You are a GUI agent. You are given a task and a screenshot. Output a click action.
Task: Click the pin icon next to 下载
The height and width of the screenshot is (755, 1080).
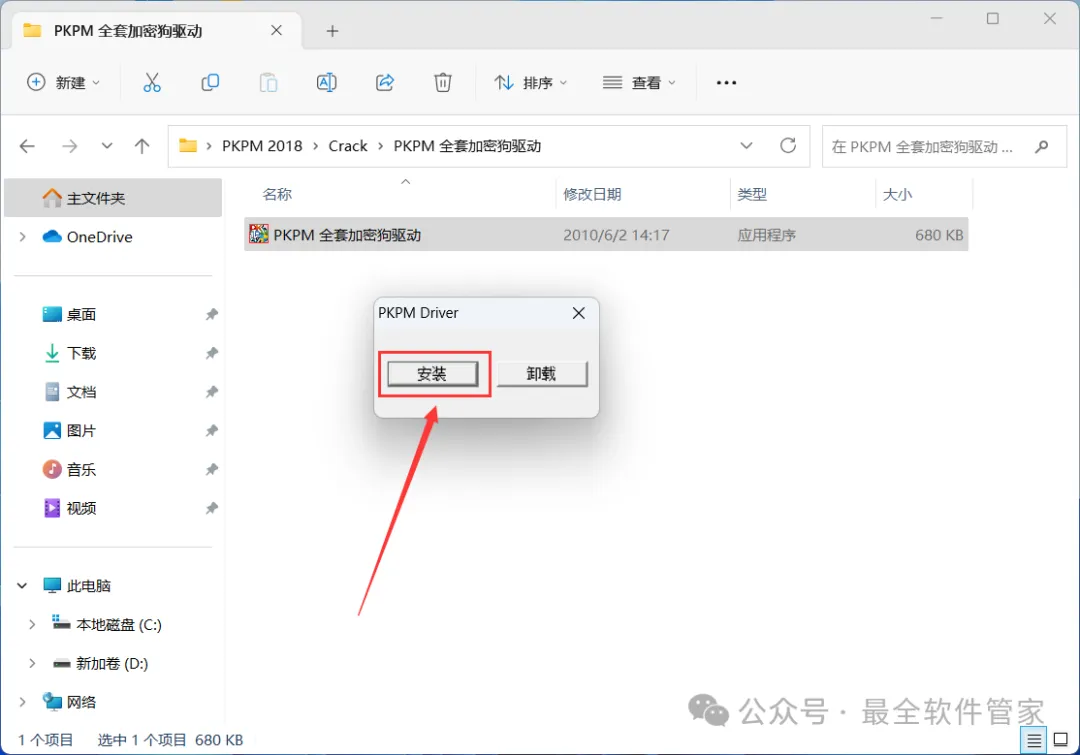click(211, 353)
